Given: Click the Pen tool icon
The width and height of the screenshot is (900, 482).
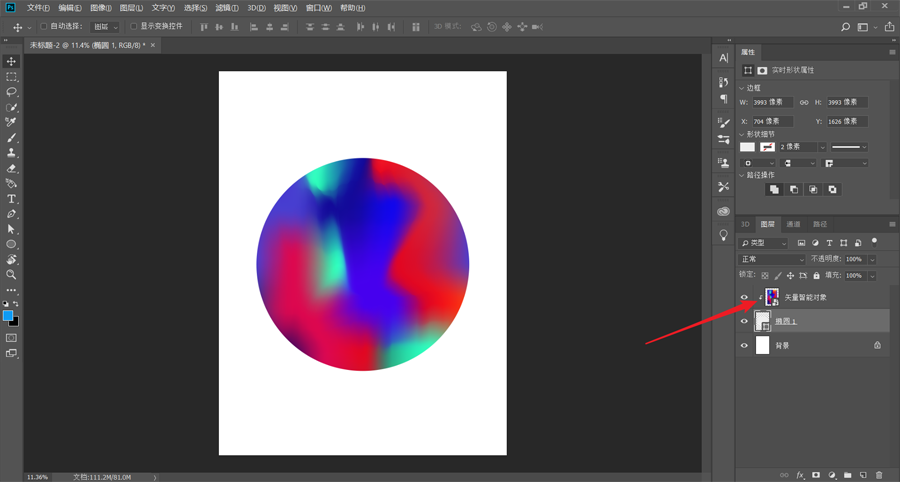Looking at the screenshot, I should tap(12, 214).
